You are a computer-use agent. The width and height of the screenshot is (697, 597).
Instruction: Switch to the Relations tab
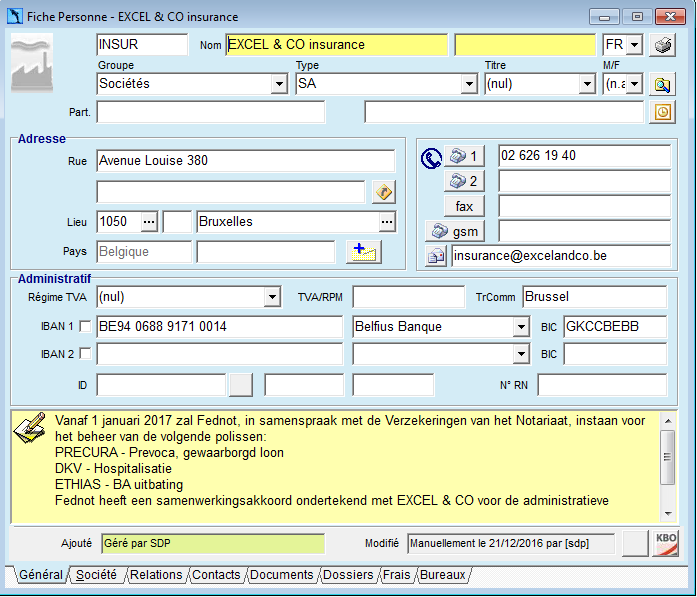pos(156,575)
